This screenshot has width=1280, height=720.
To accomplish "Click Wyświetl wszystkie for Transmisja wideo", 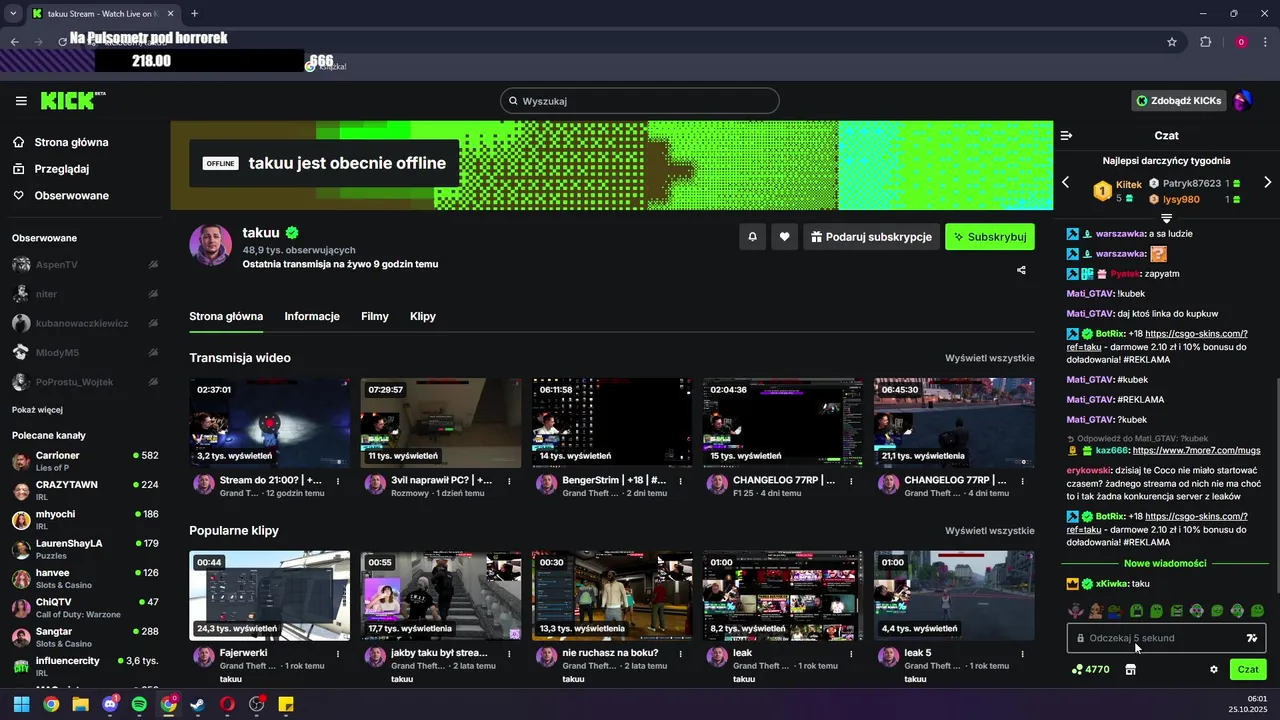I will 990,358.
